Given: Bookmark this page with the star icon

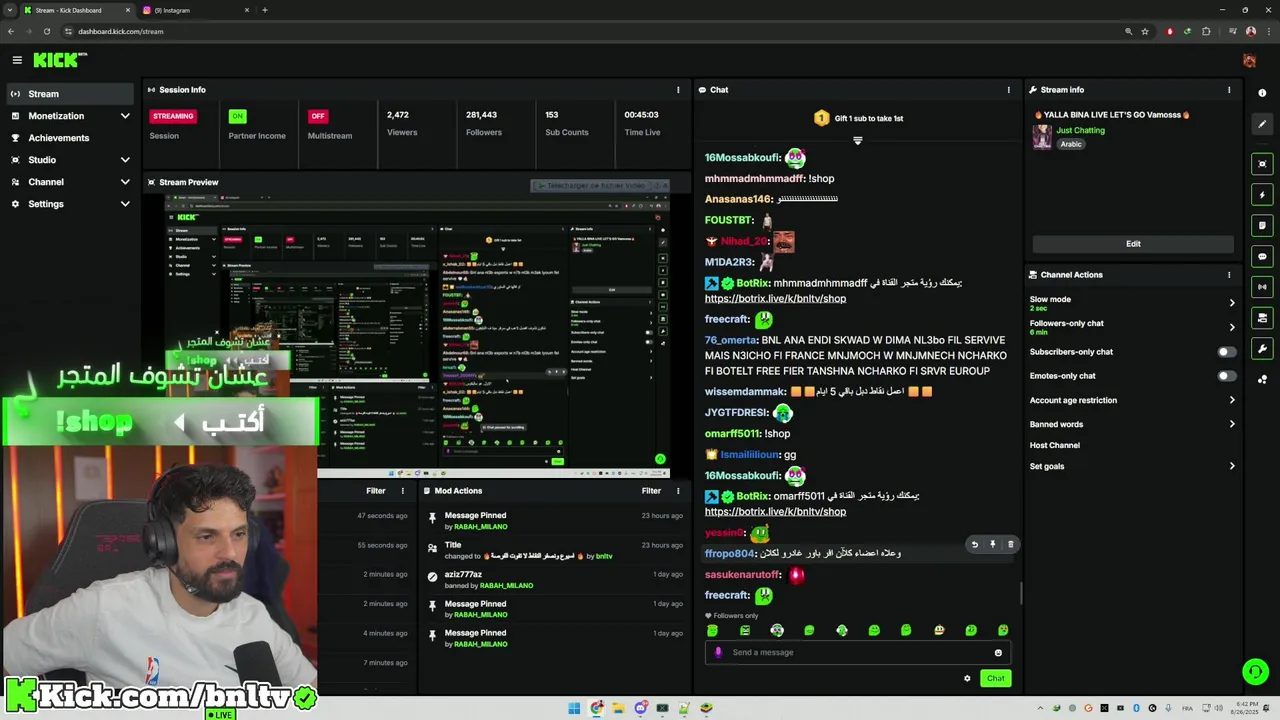Looking at the screenshot, I should tap(1147, 31).
